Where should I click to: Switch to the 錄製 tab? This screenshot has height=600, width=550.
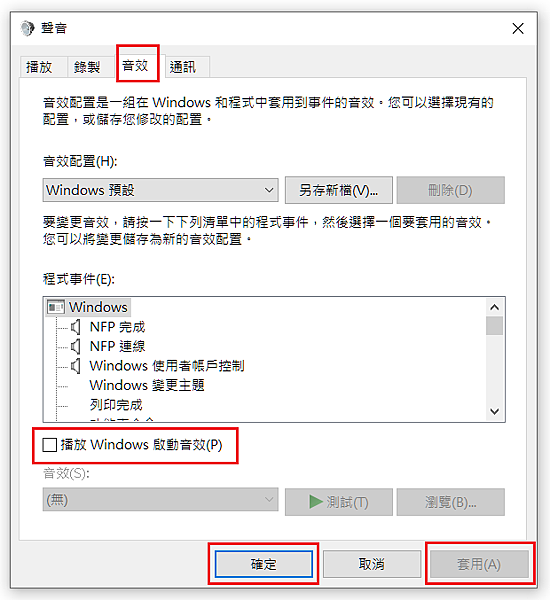pyautogui.click(x=87, y=67)
